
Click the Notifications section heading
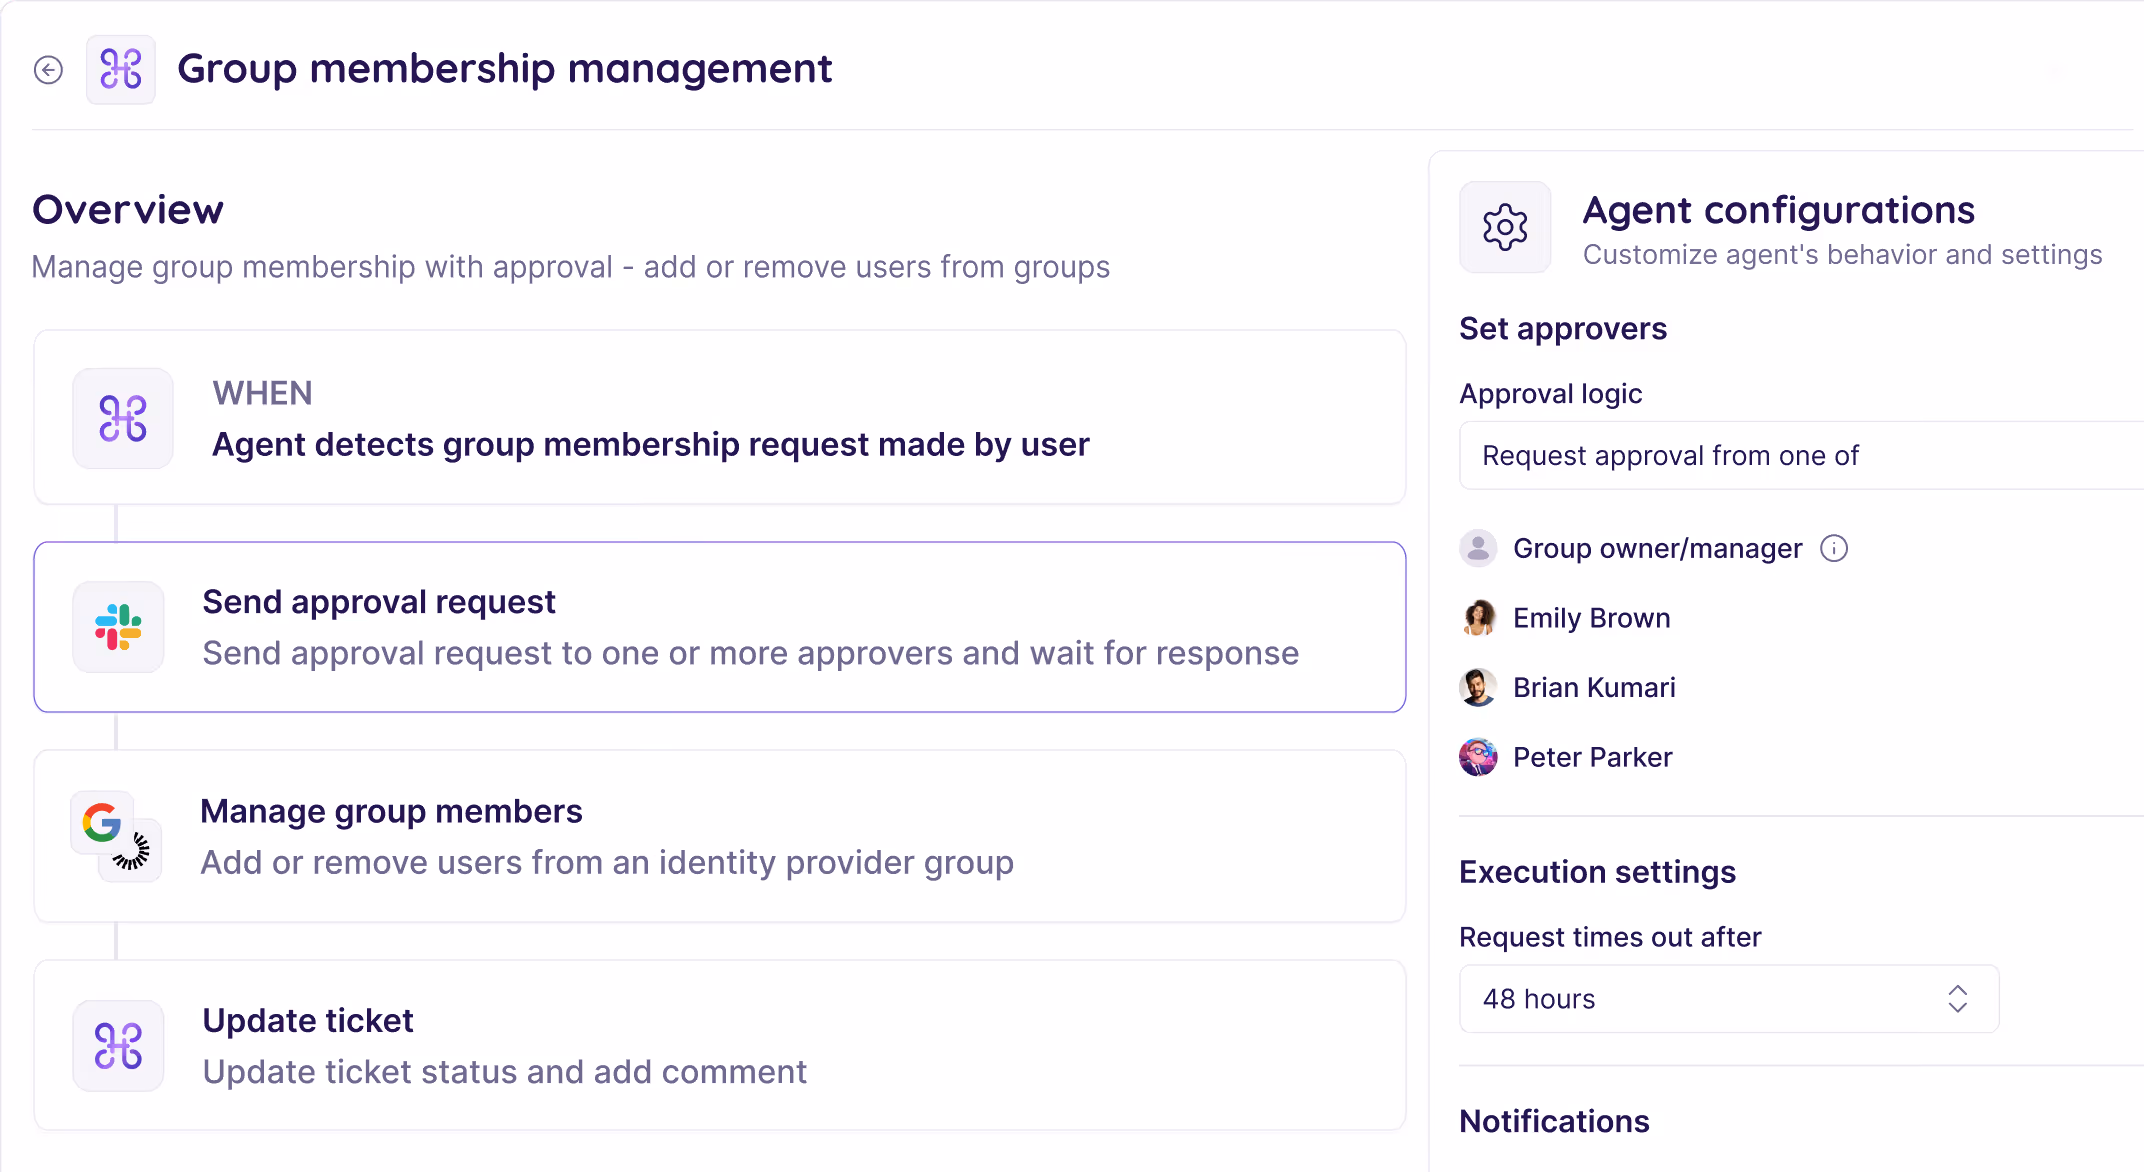click(1554, 1122)
